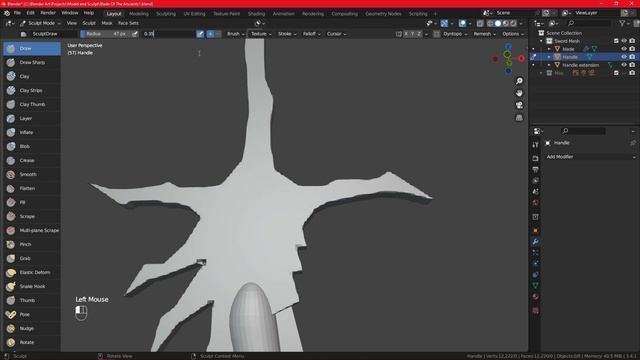Open the Face Sets menu

(128, 23)
